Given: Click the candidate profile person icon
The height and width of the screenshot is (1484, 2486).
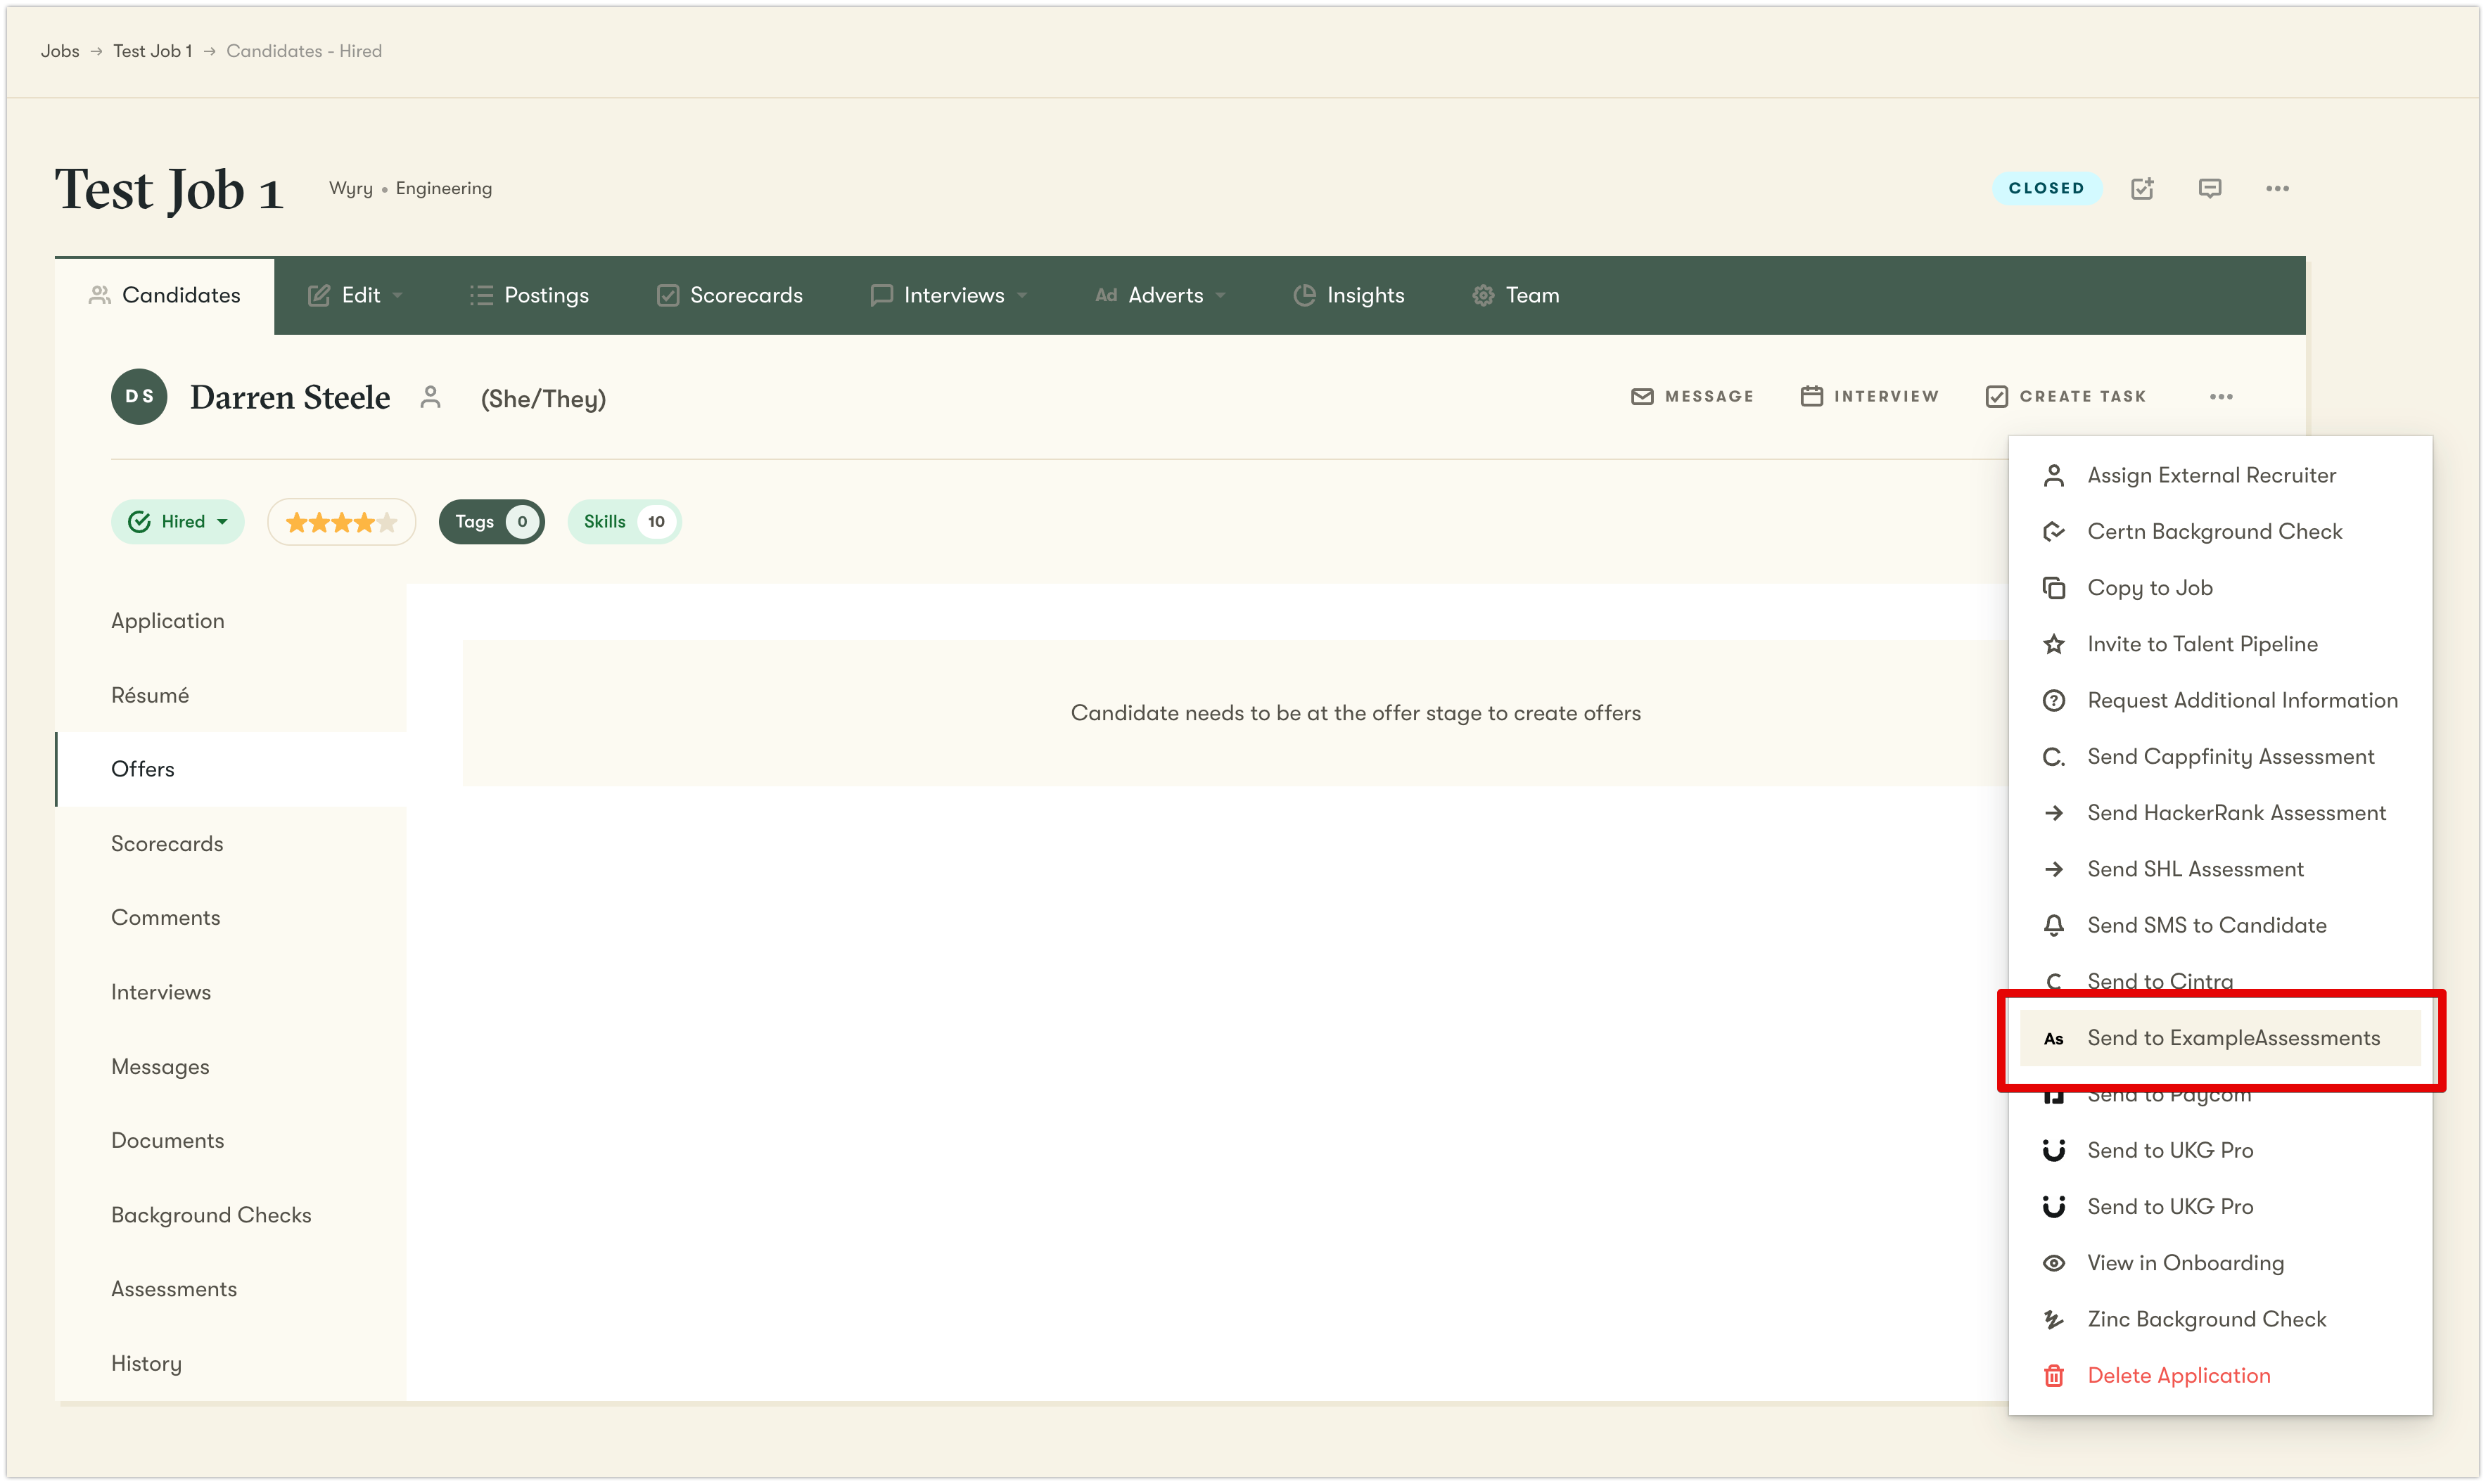Looking at the screenshot, I should [430, 398].
